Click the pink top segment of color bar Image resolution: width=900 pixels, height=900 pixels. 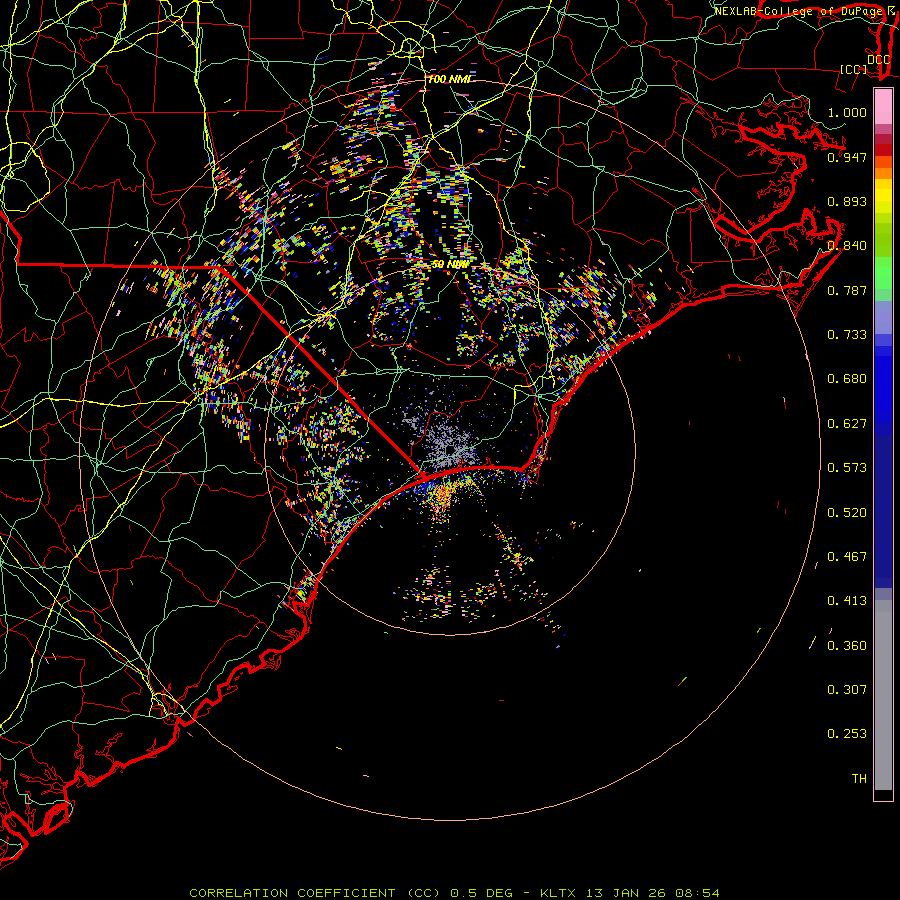883,106
